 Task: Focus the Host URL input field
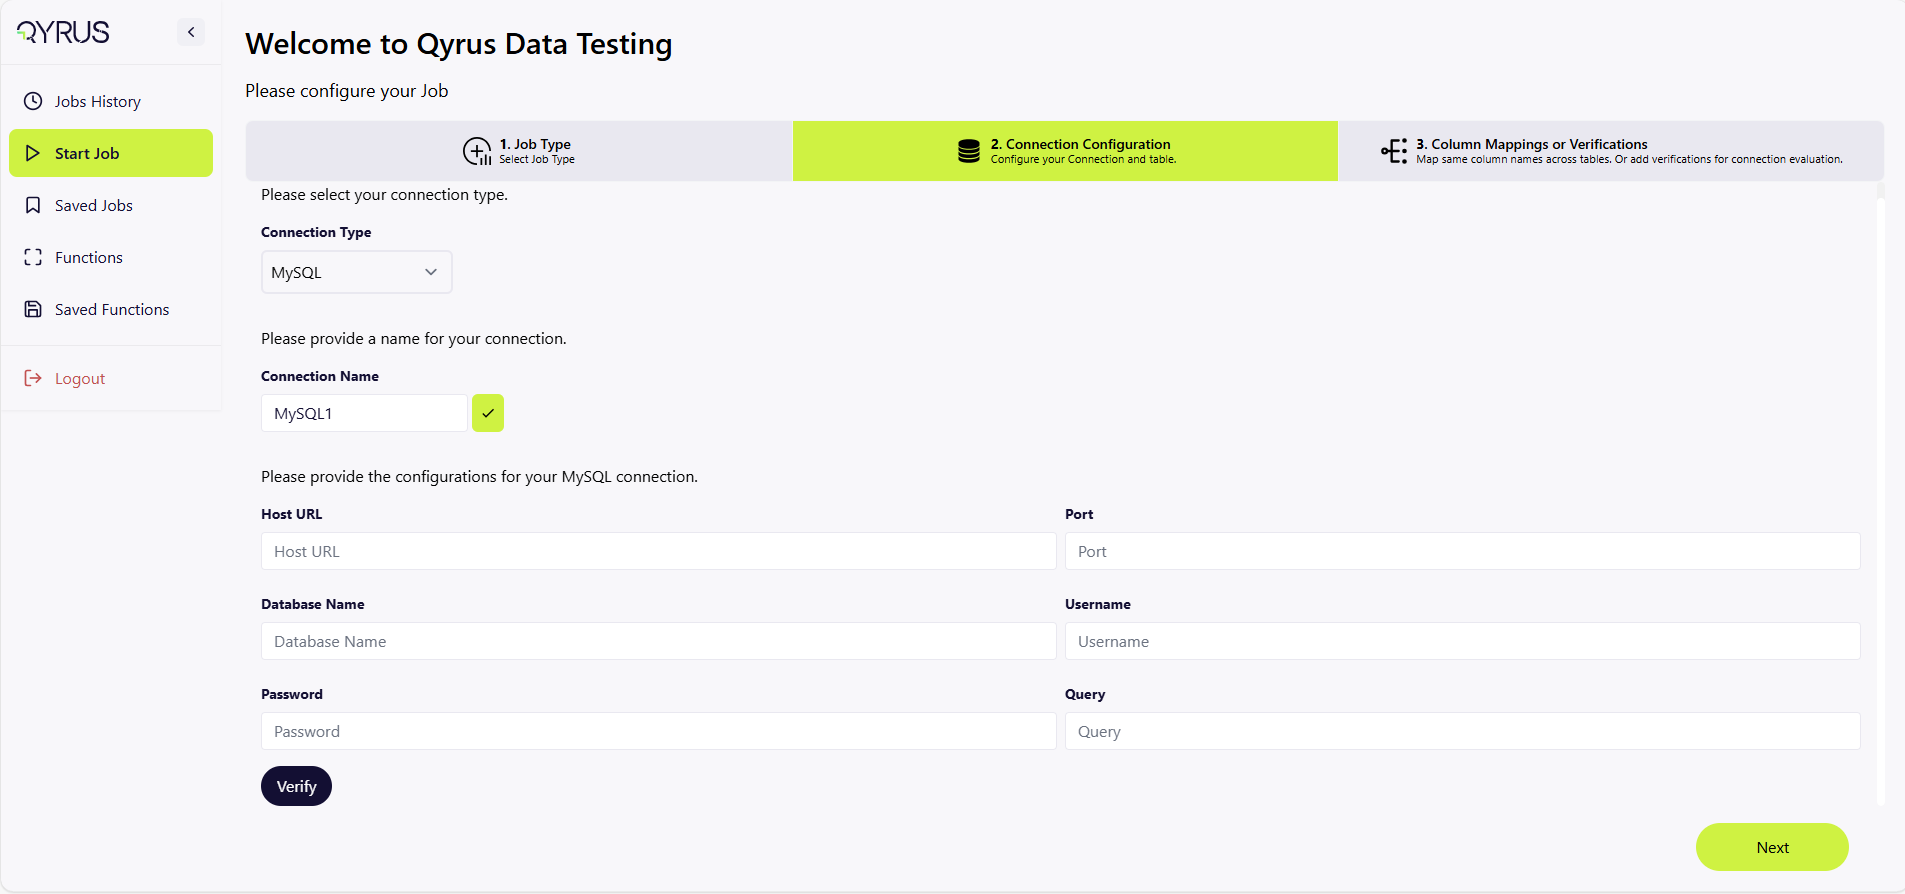[658, 551]
